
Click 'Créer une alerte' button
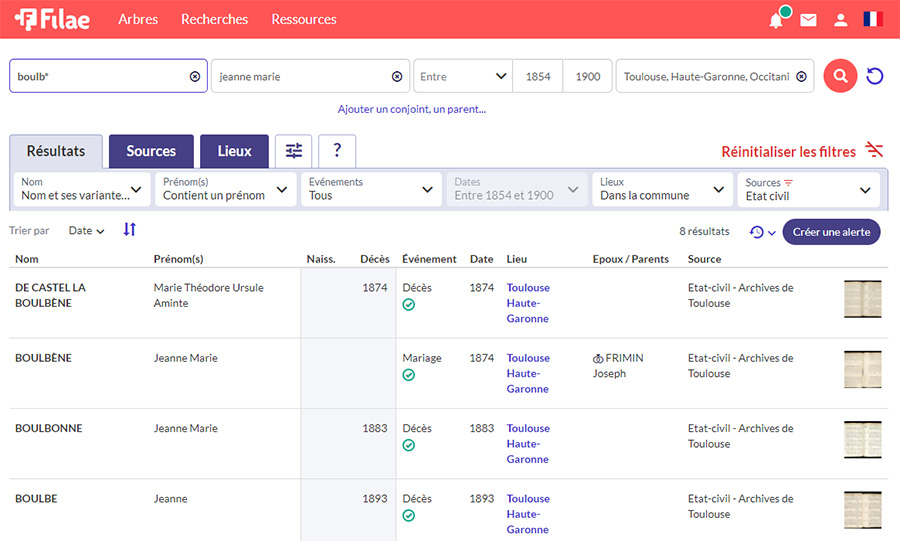point(831,231)
